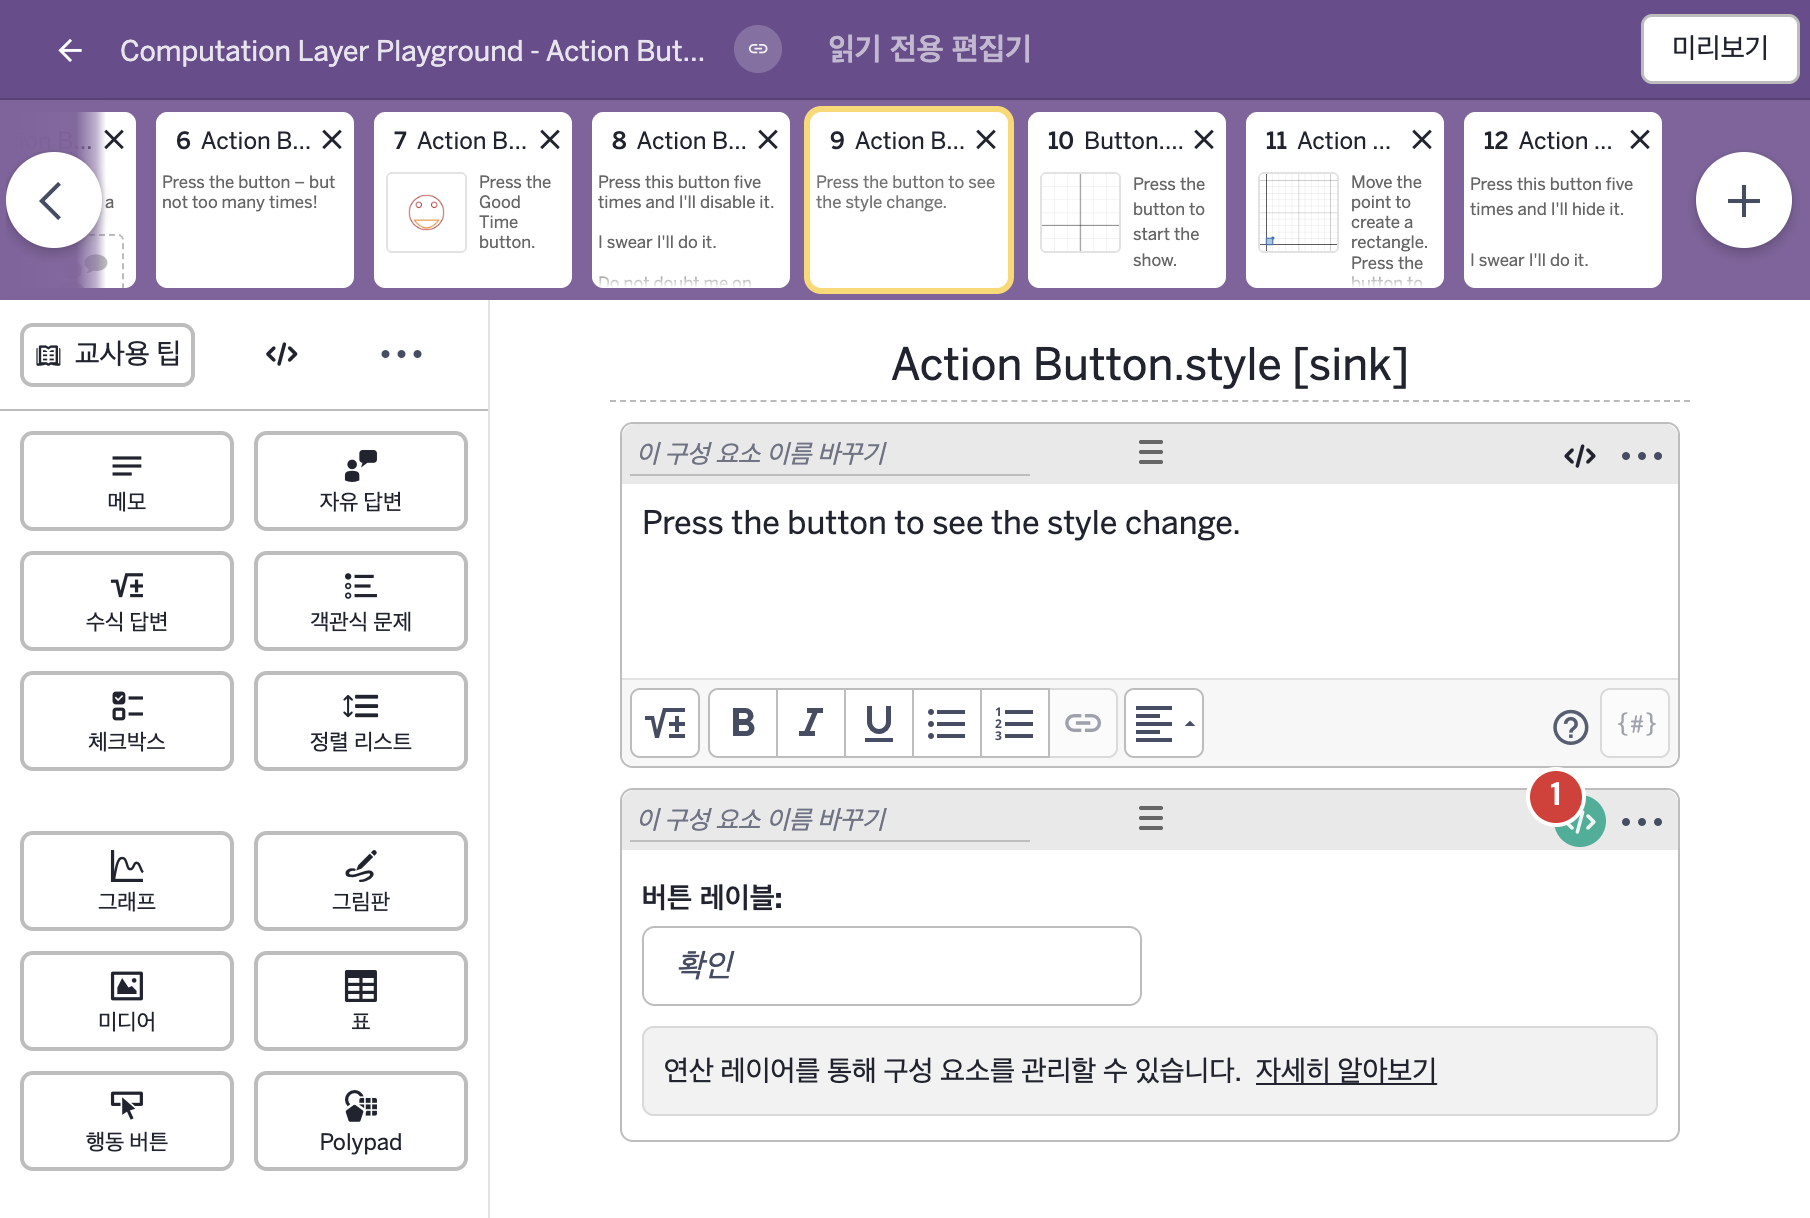Close screen 7 tab

coord(550,140)
